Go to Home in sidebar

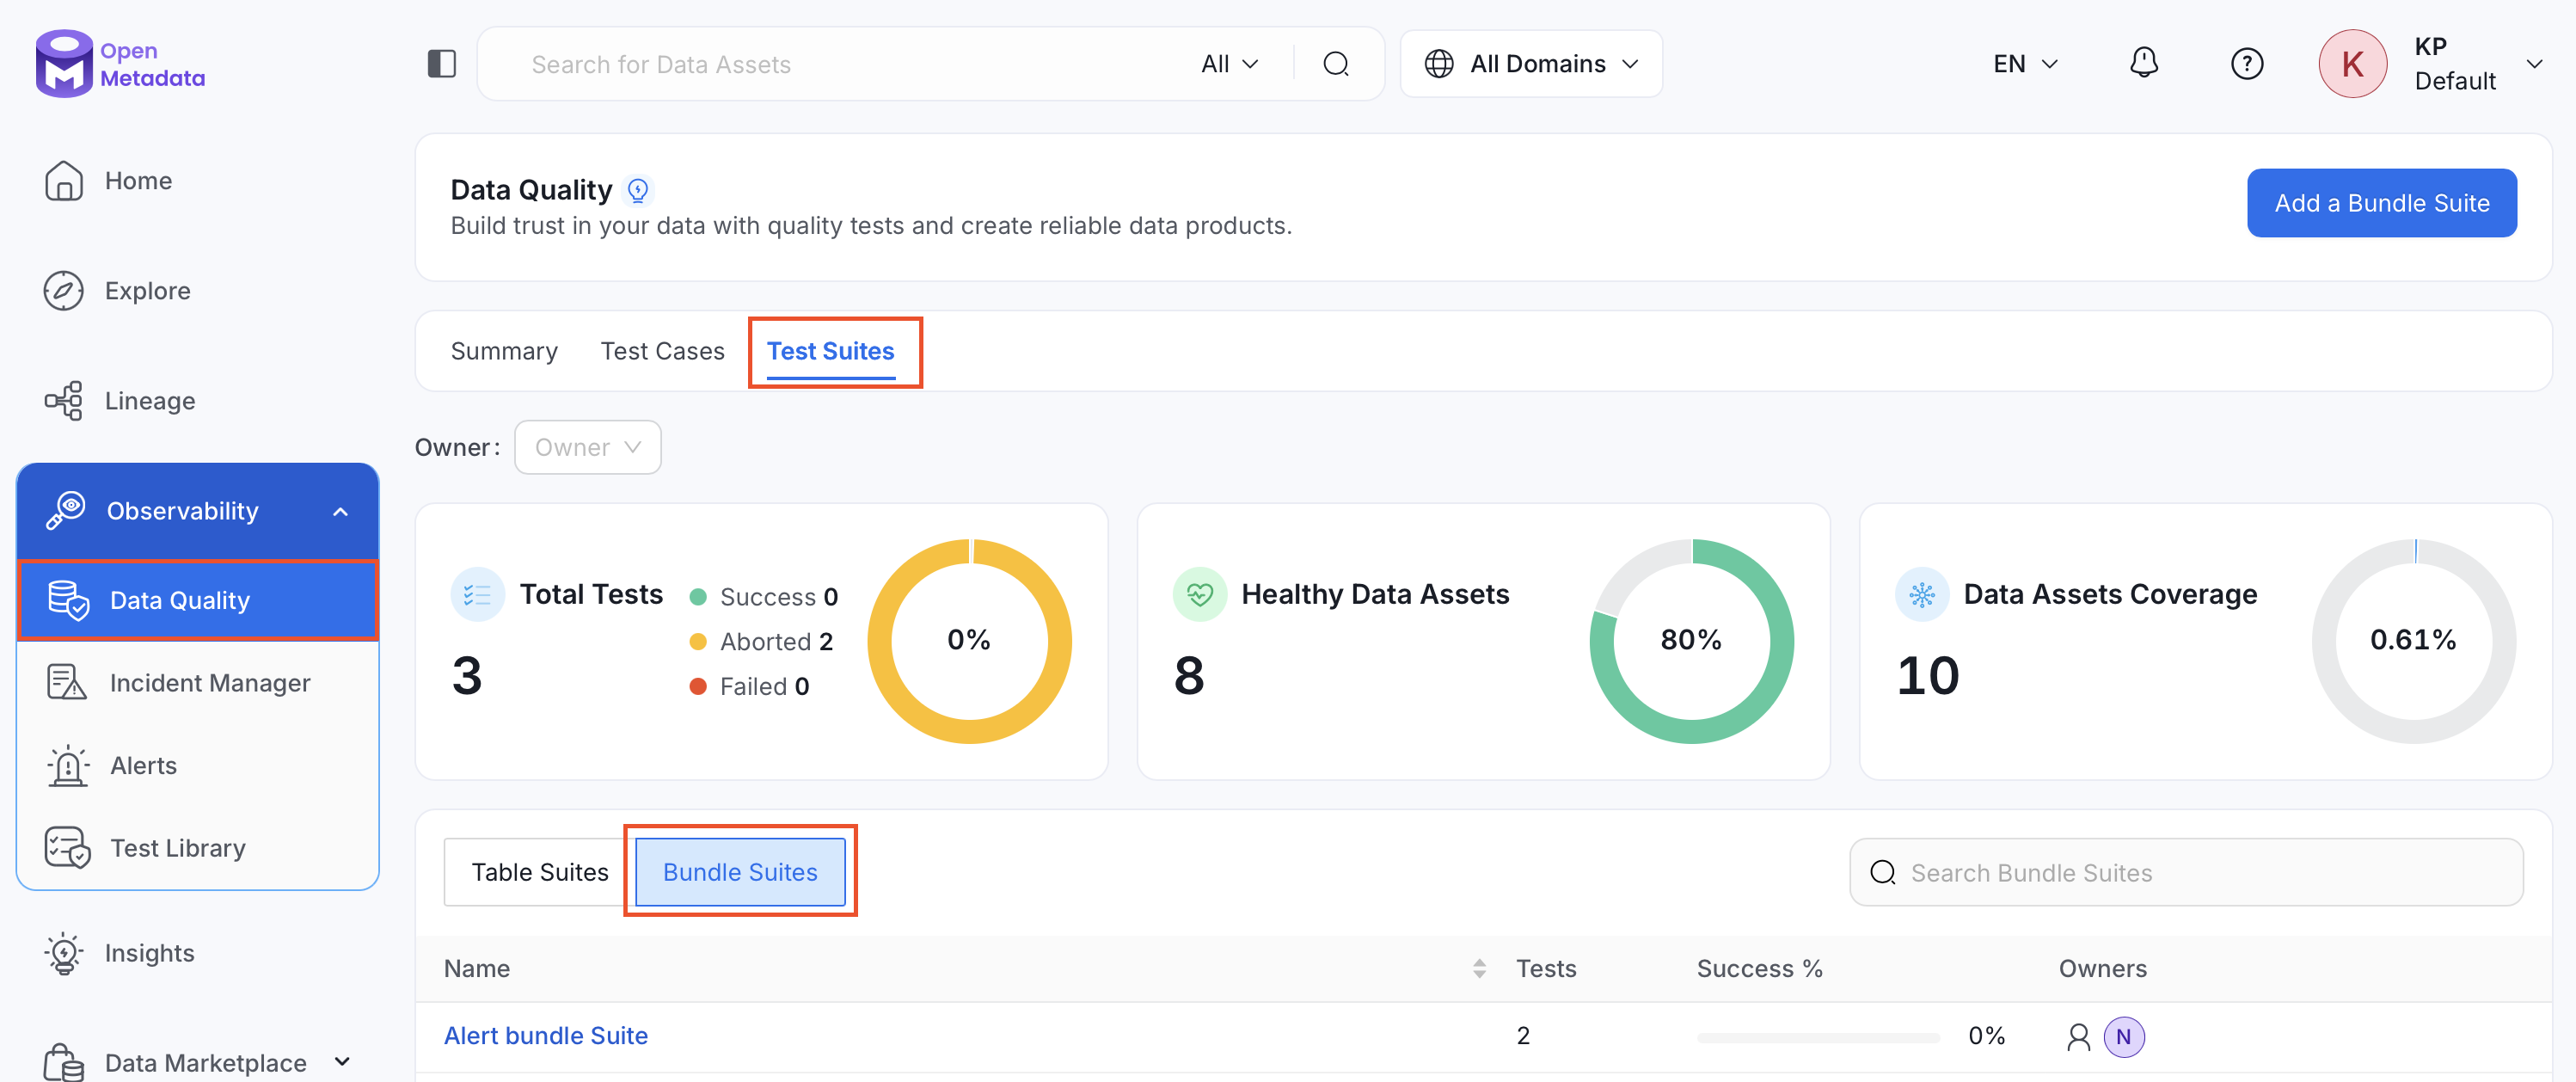coord(138,181)
